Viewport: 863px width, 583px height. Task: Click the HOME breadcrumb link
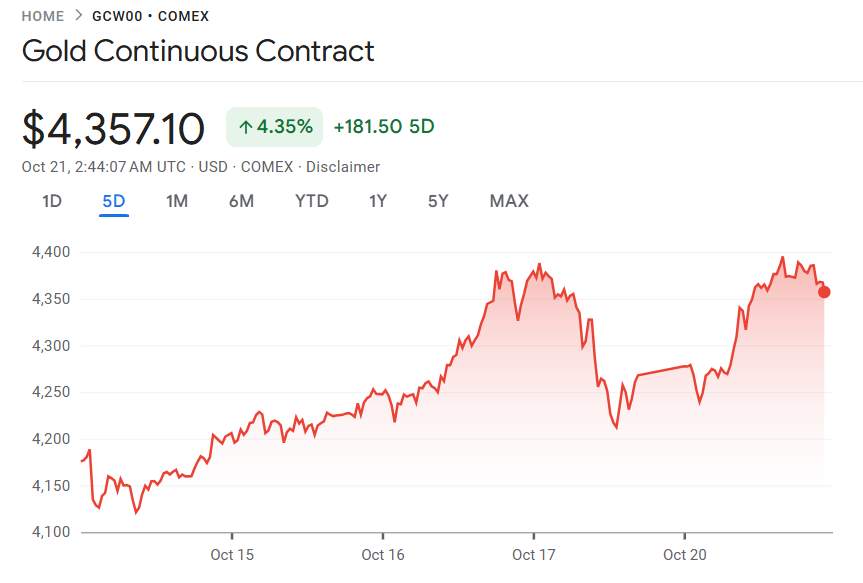click(x=42, y=16)
